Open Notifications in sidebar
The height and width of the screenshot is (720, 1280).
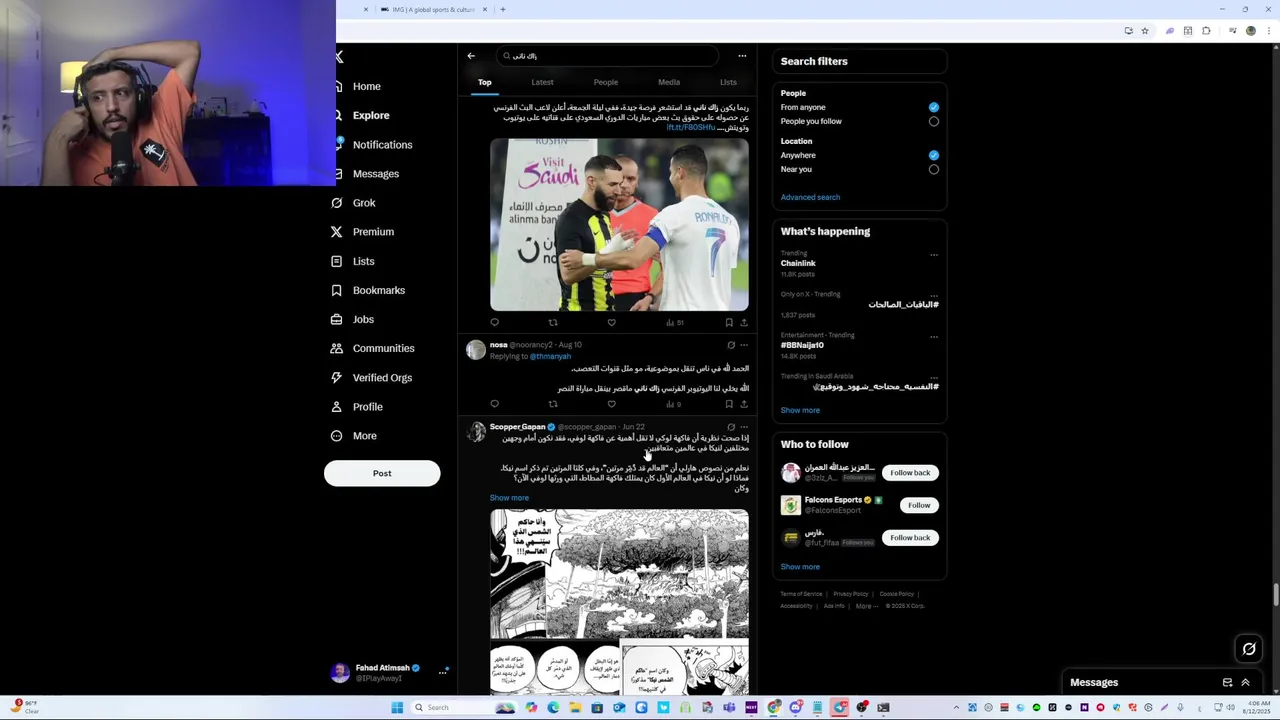(382, 145)
